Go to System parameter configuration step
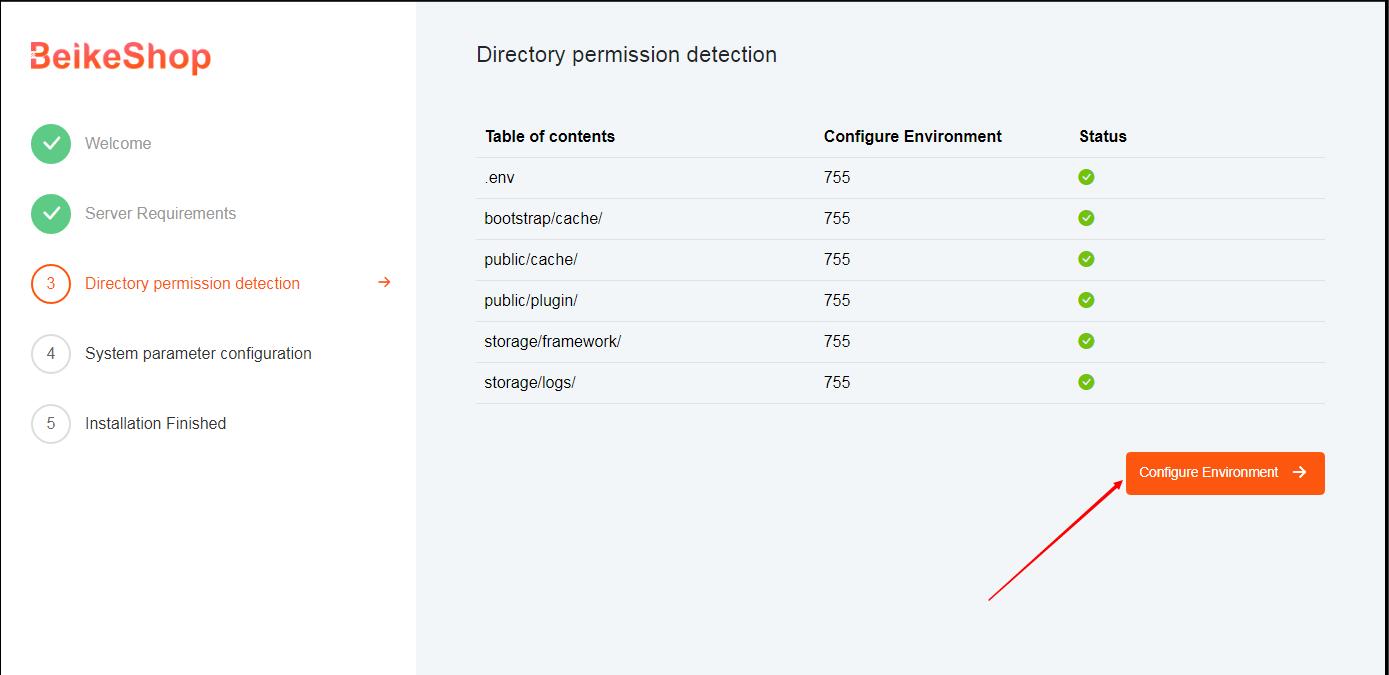This screenshot has width=1389, height=675. click(198, 354)
